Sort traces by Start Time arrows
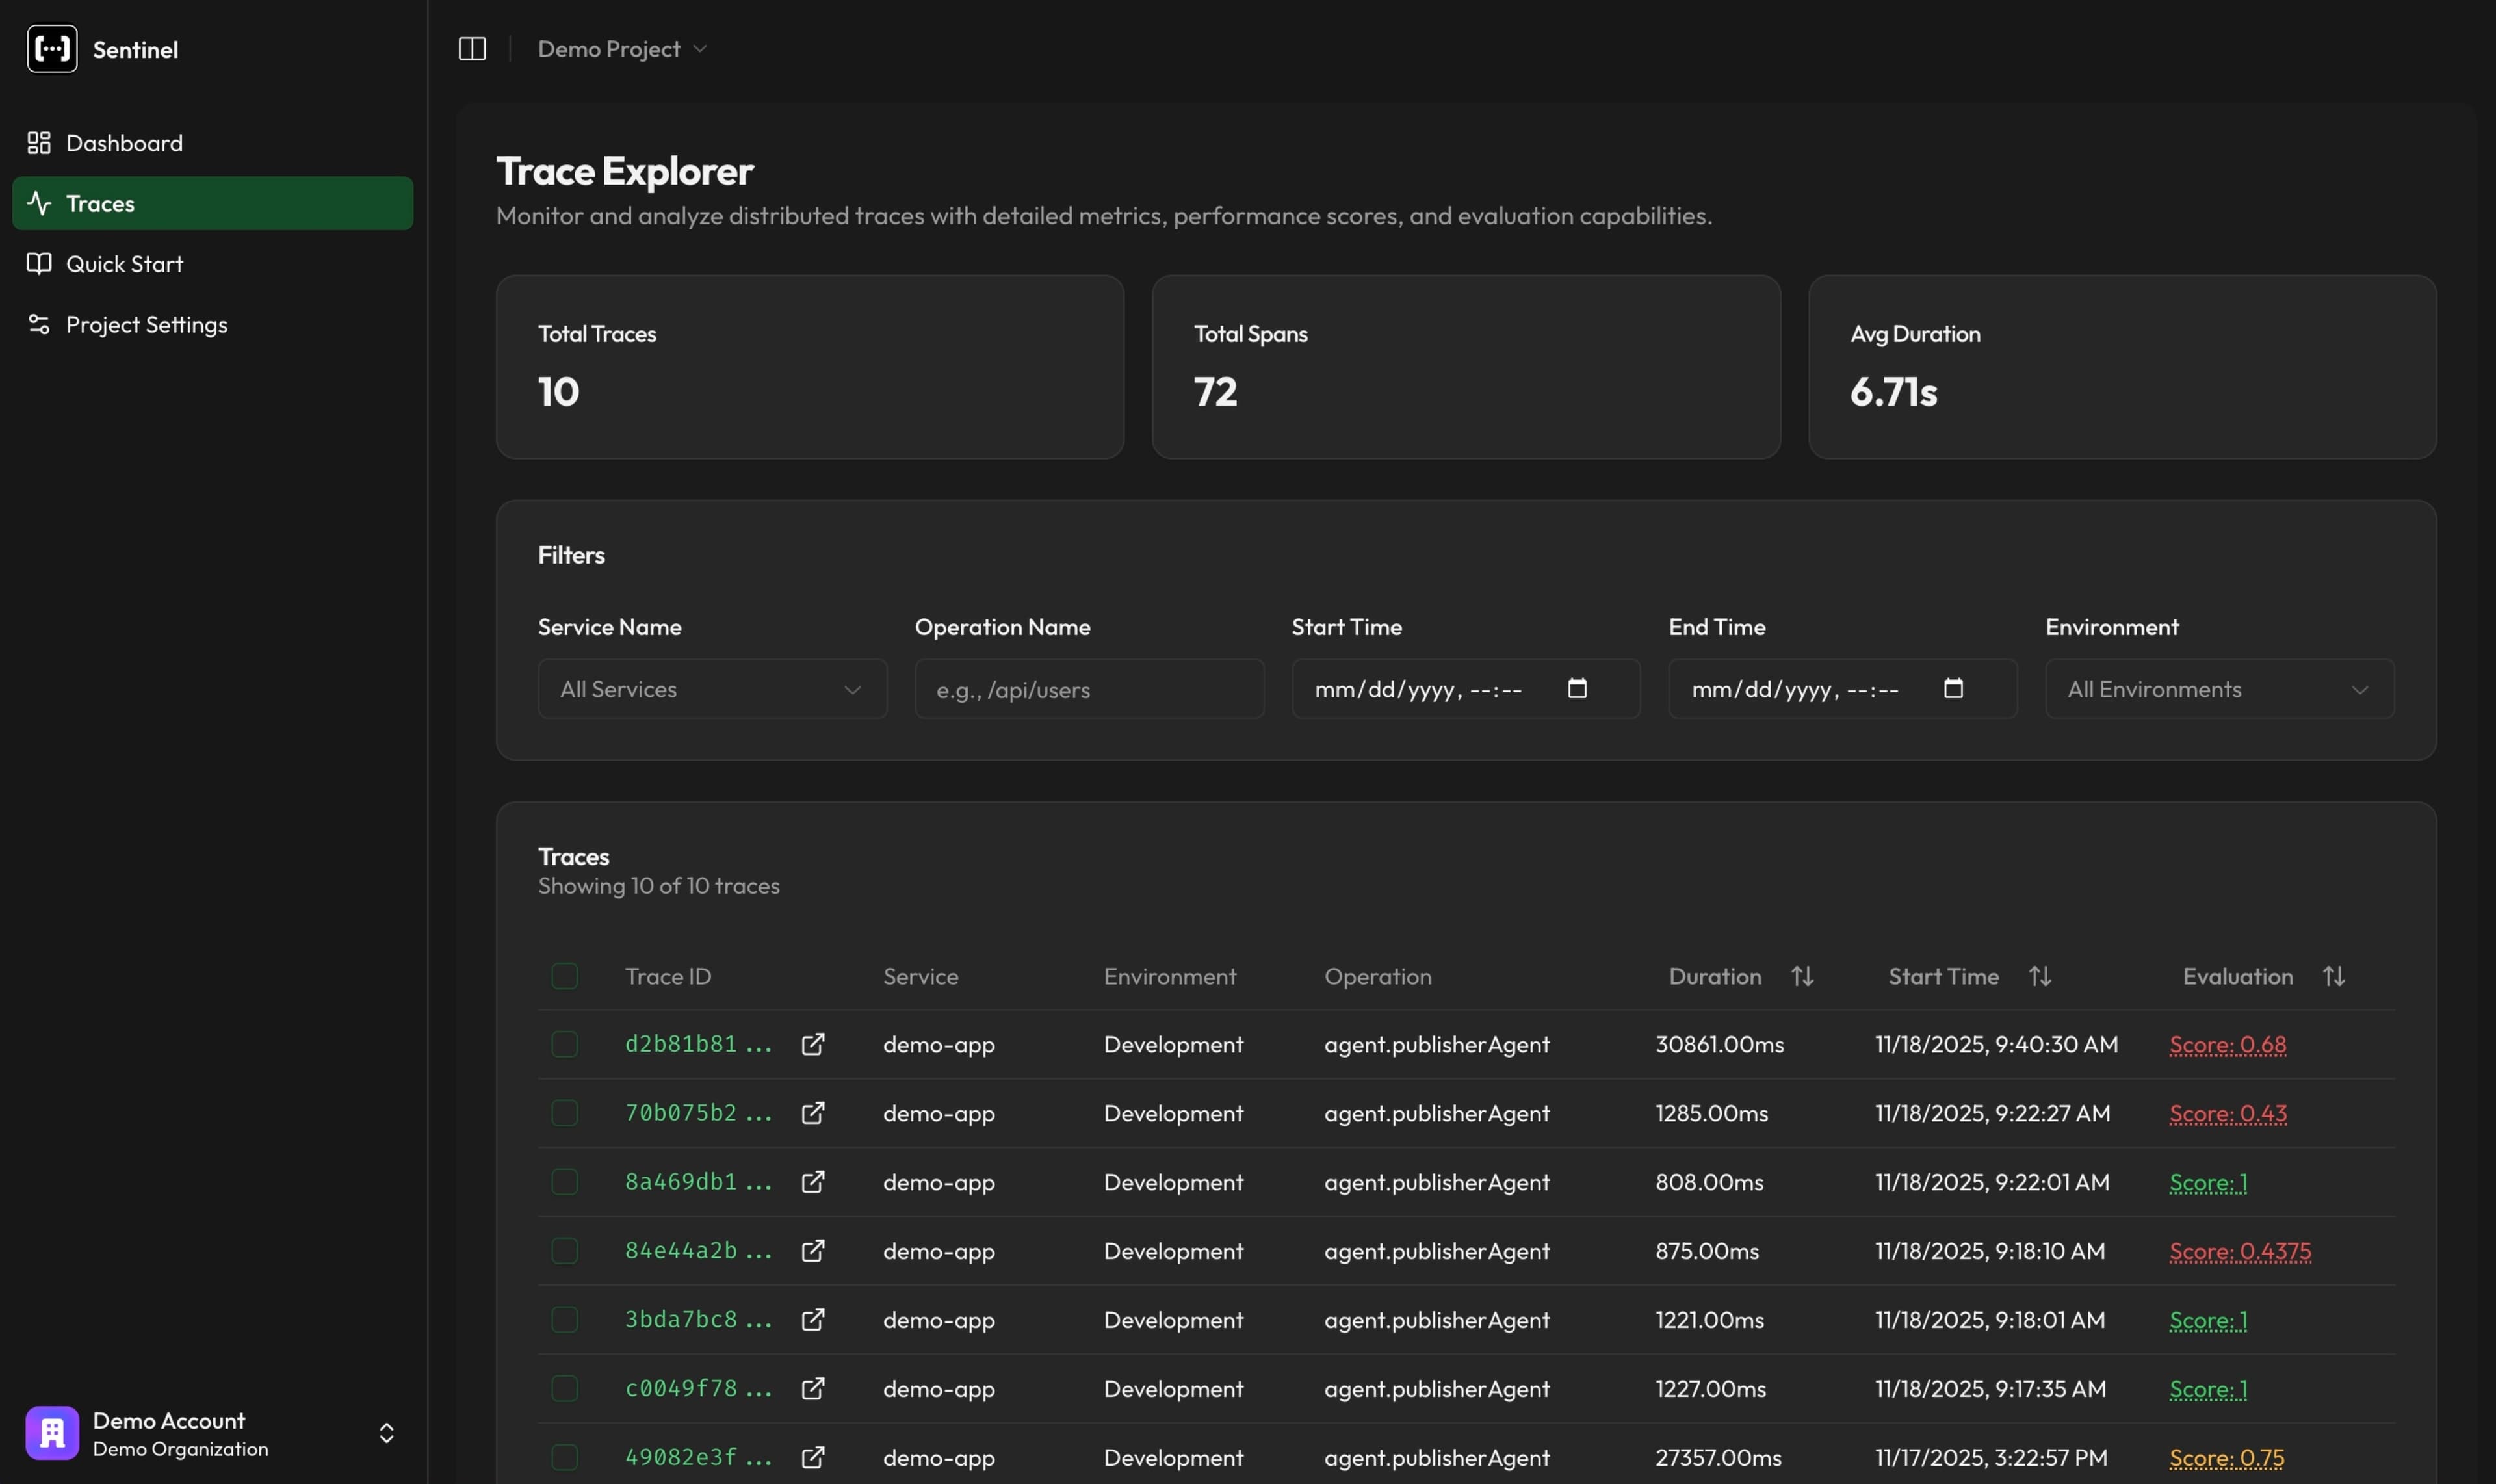This screenshot has width=2496, height=1484. pyautogui.click(x=2040, y=976)
